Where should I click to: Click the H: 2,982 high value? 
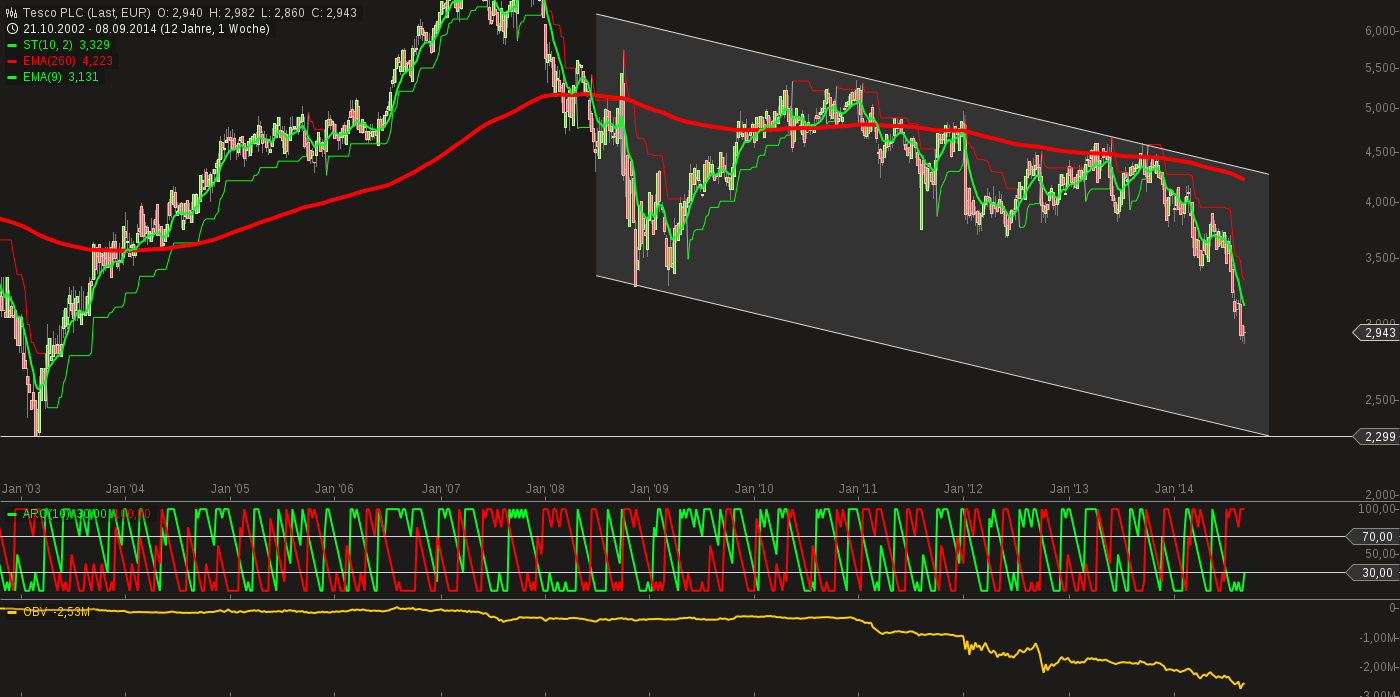[230, 13]
